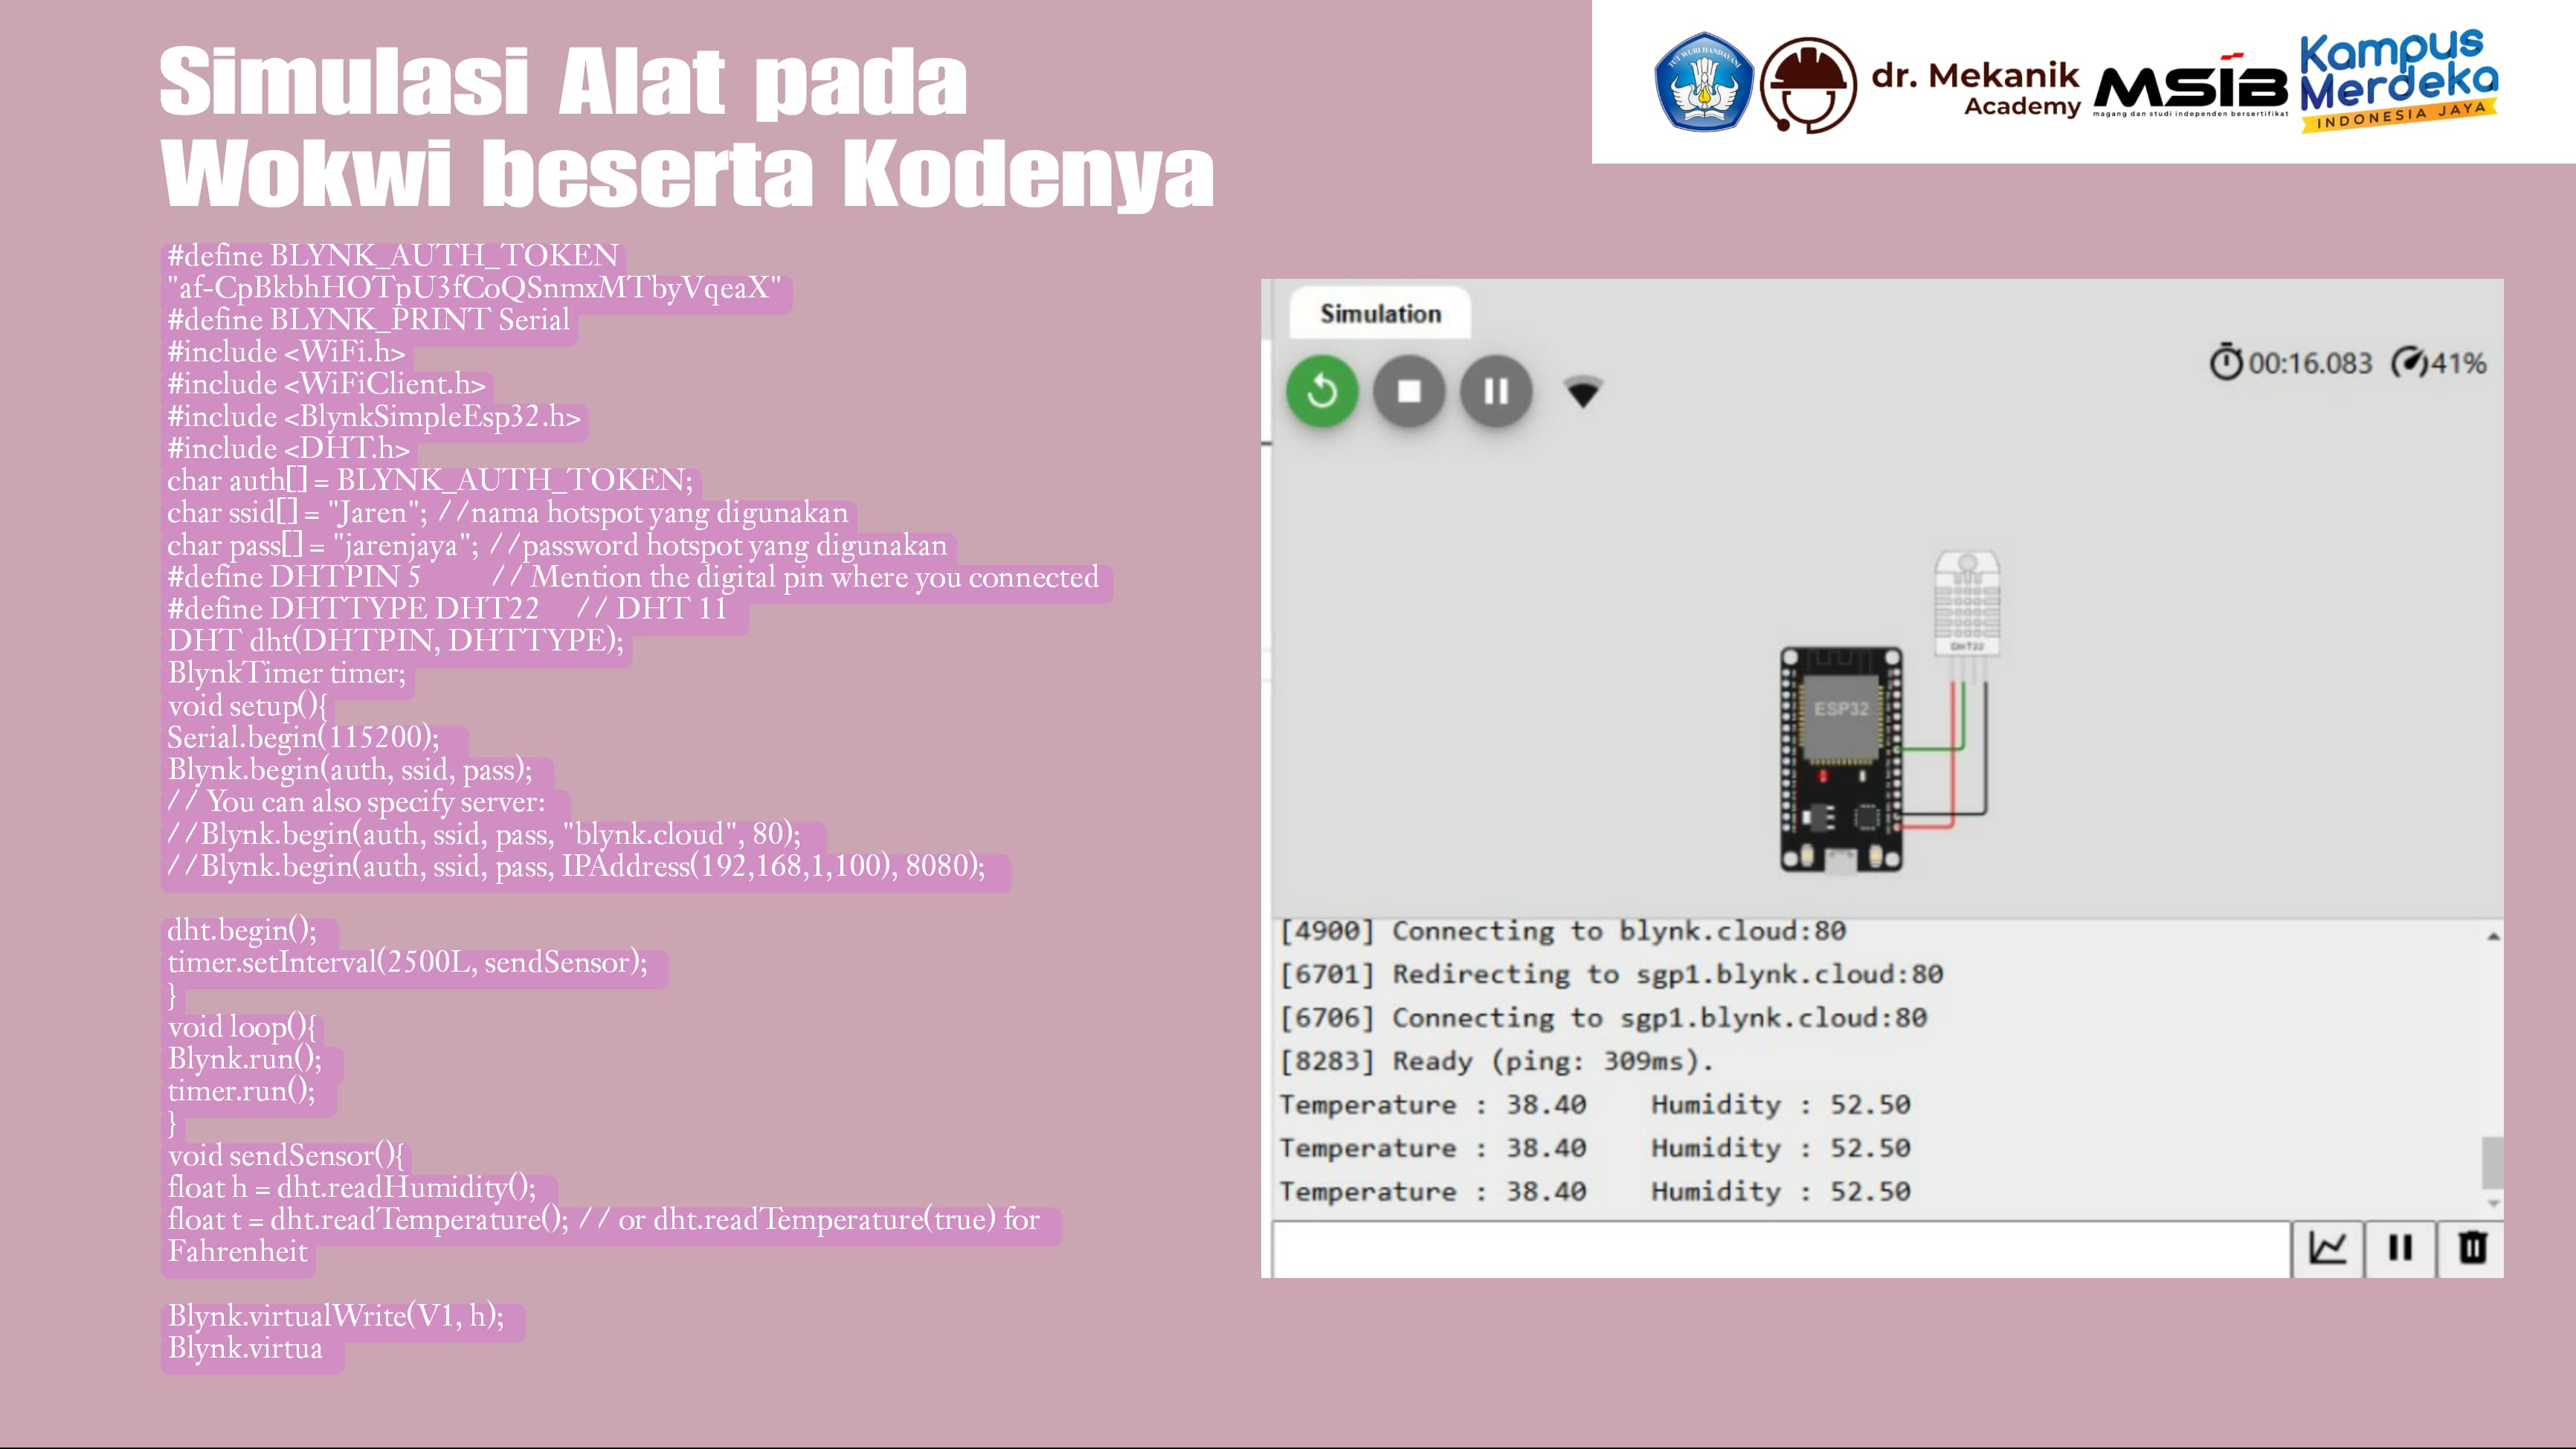Click the line 'Blynk.virtualWrite(V1, h);'

[336, 1315]
